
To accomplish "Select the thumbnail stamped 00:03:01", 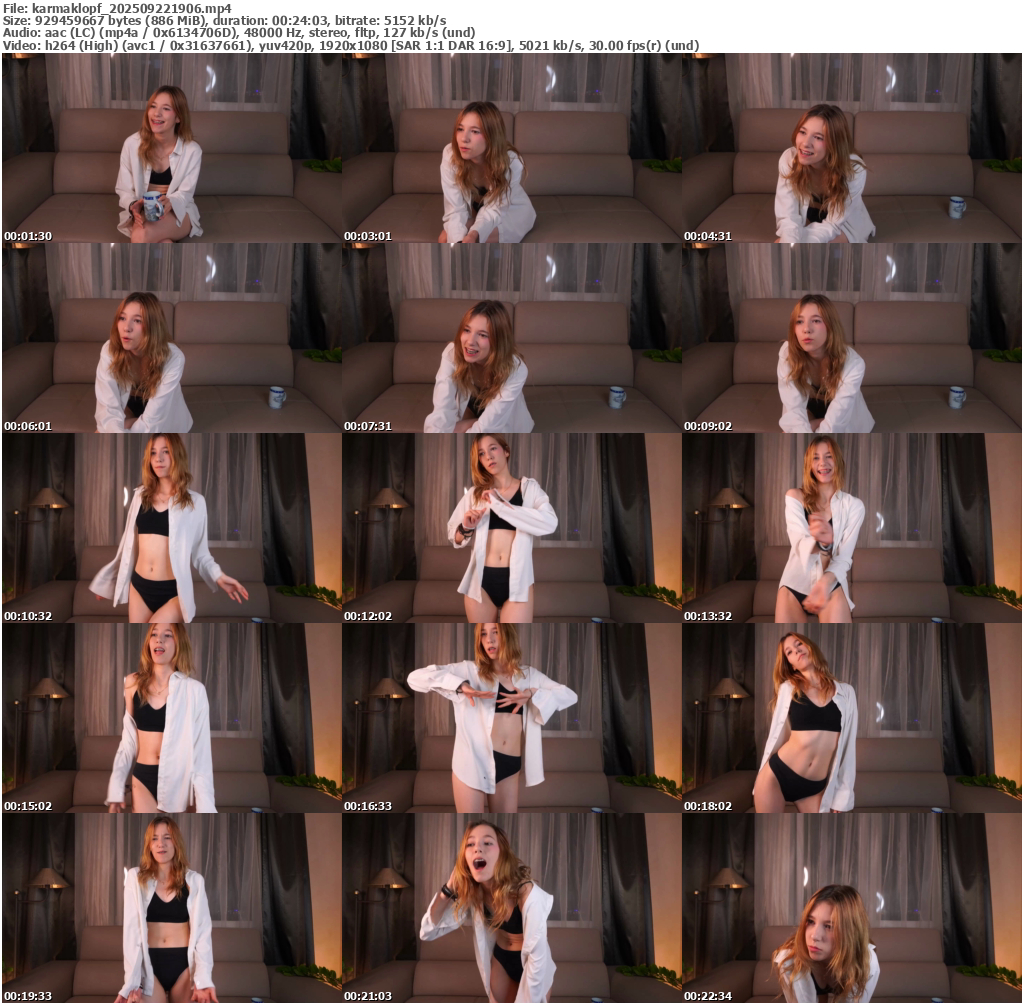I will coord(512,148).
